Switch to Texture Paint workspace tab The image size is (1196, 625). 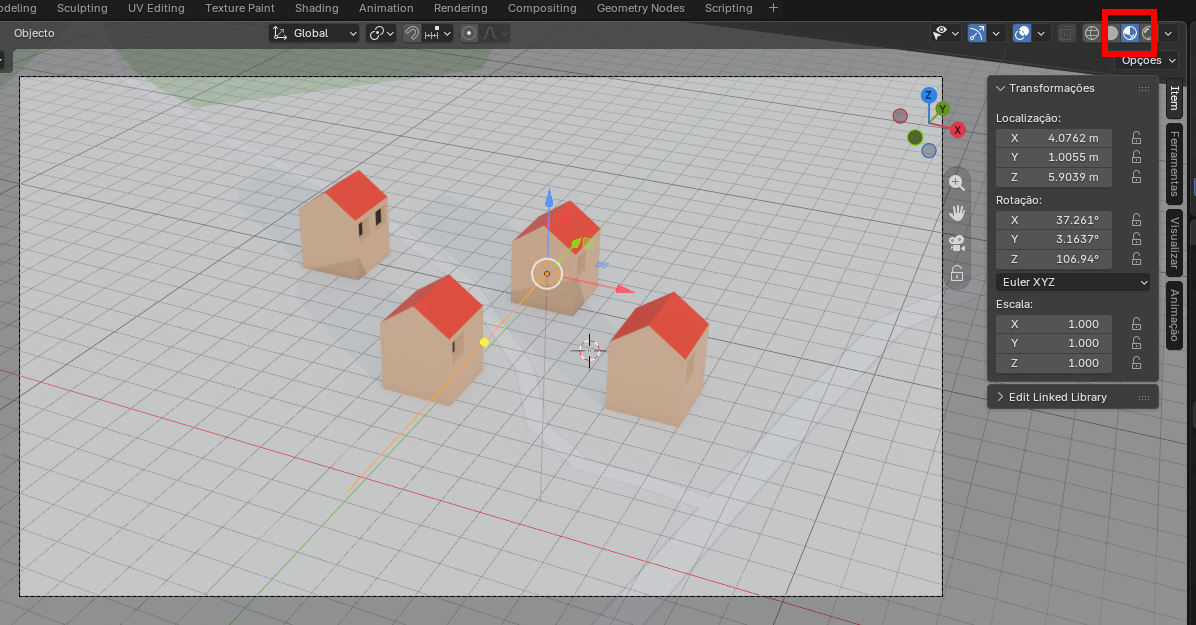(x=240, y=8)
